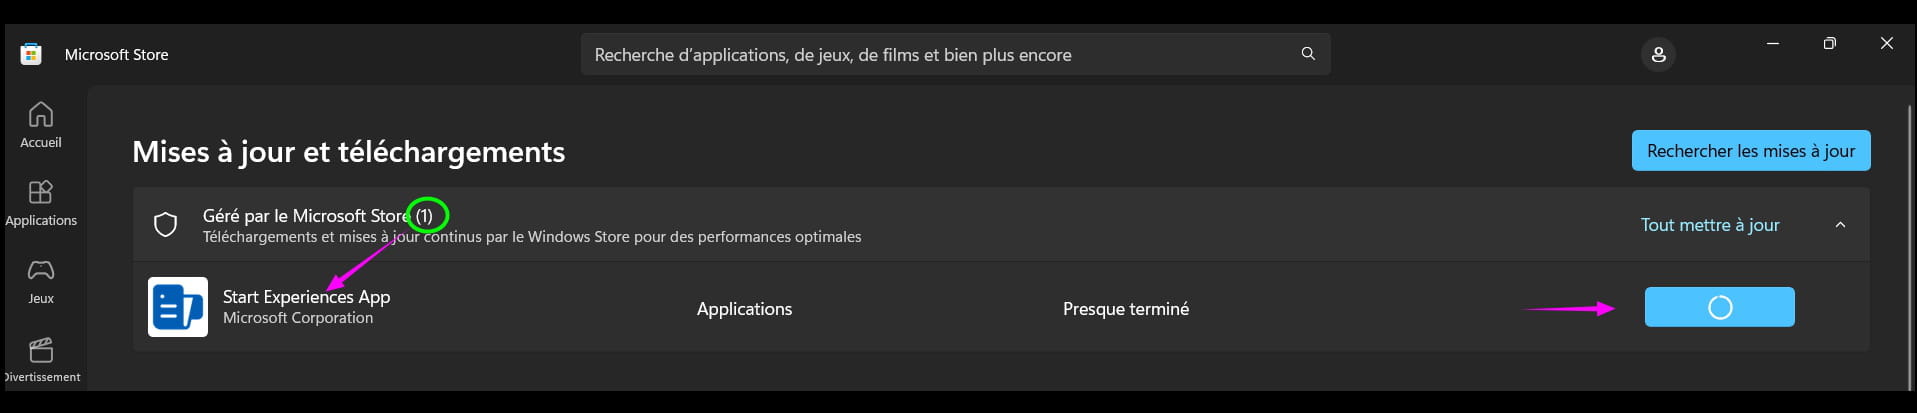Click the Microsoft Store logo icon
The image size is (1917, 413).
pyautogui.click(x=31, y=54)
